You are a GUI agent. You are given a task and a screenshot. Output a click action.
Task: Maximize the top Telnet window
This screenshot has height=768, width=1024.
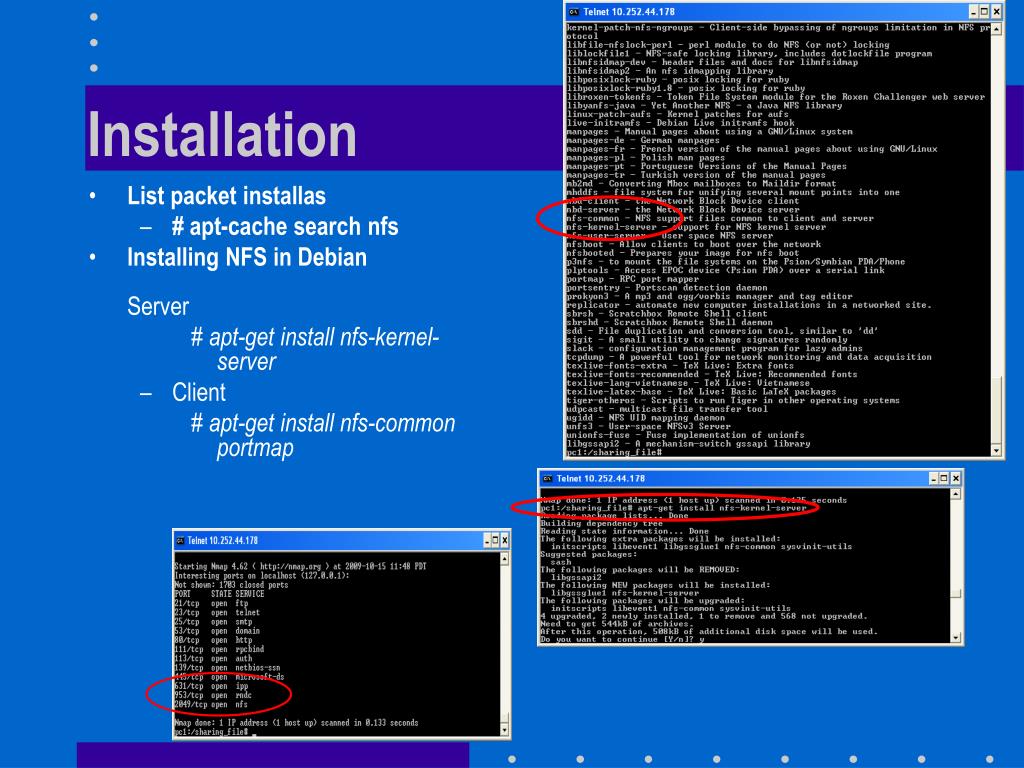tap(984, 12)
